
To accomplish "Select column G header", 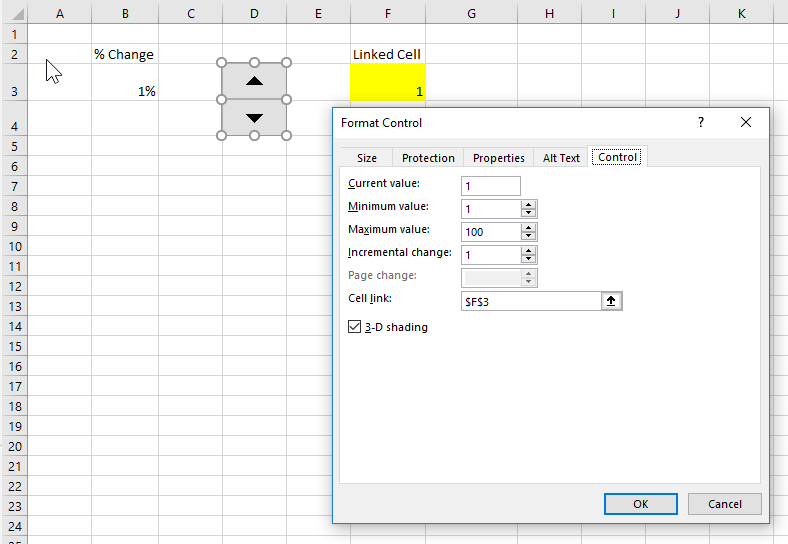I will (x=471, y=14).
